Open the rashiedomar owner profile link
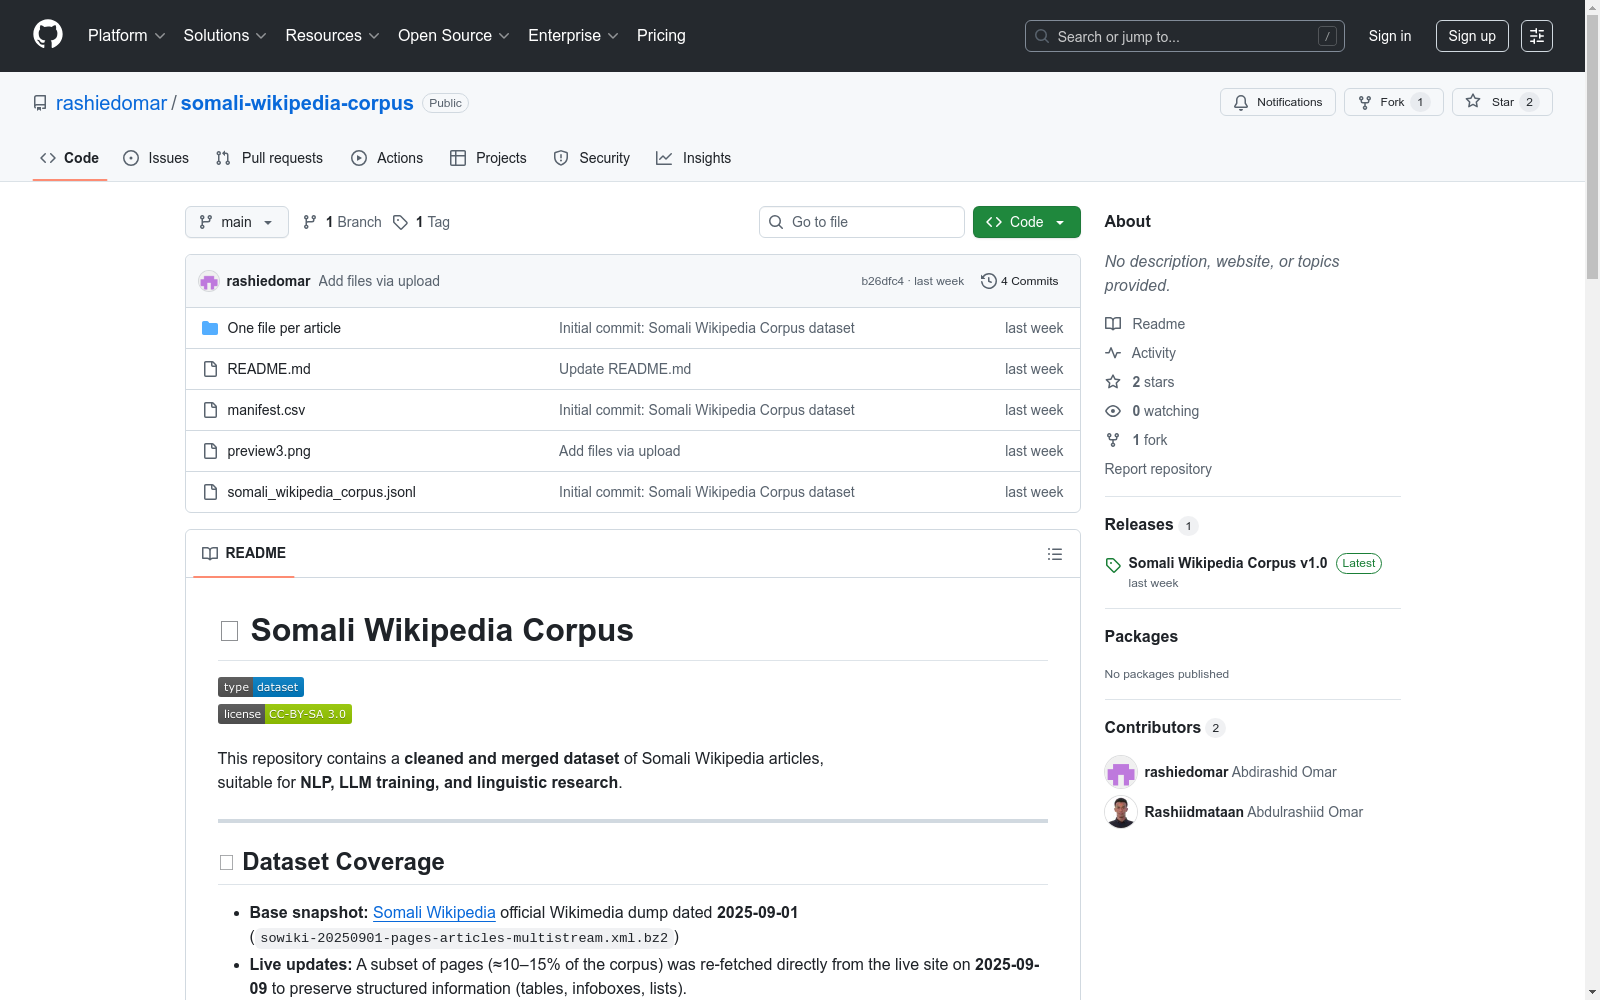The image size is (1600, 1000). click(x=111, y=103)
